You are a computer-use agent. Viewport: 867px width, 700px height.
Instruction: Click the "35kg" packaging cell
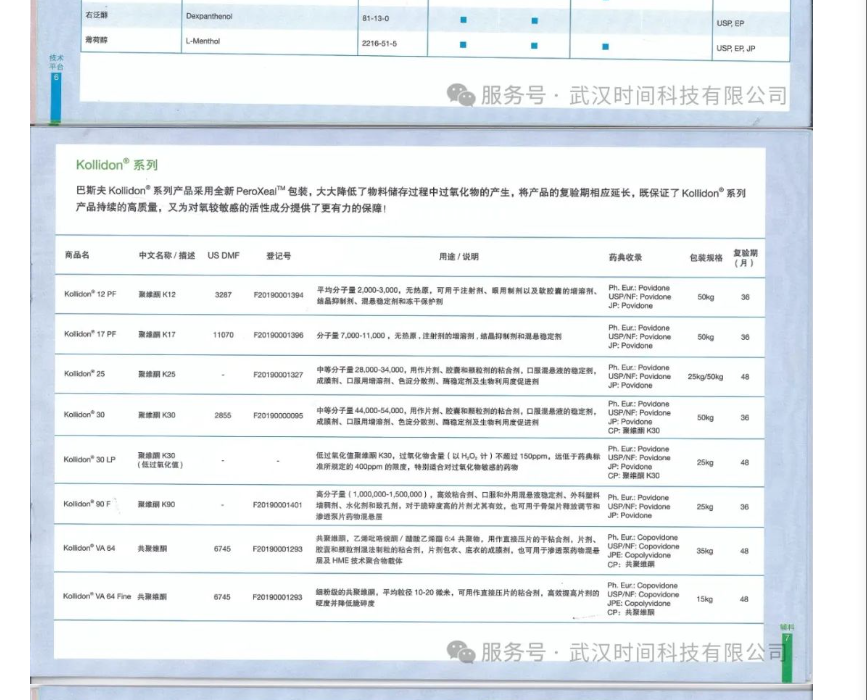point(705,551)
